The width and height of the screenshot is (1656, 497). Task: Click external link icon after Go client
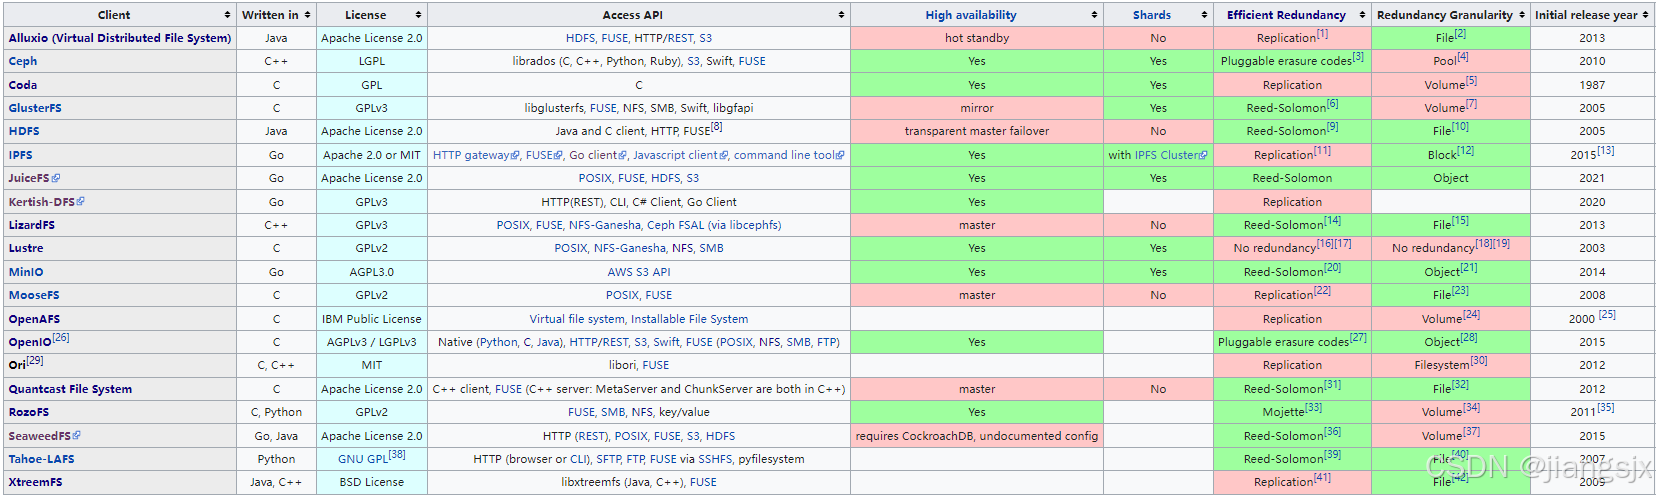pos(623,155)
